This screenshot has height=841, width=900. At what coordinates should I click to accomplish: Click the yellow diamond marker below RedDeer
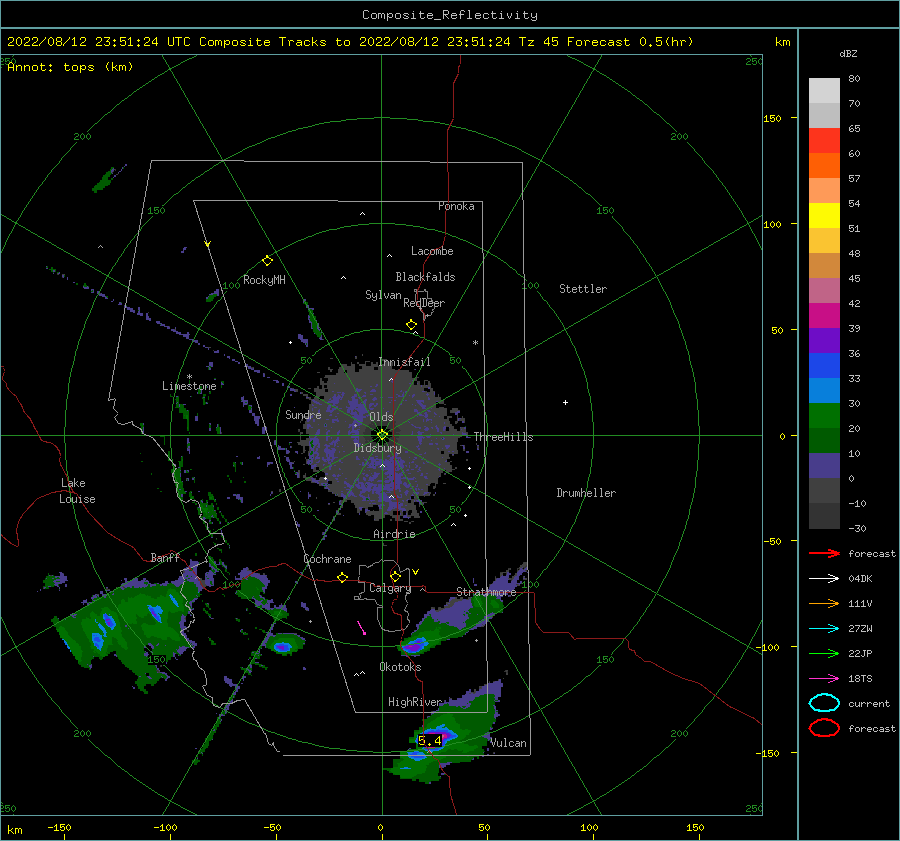412,325
